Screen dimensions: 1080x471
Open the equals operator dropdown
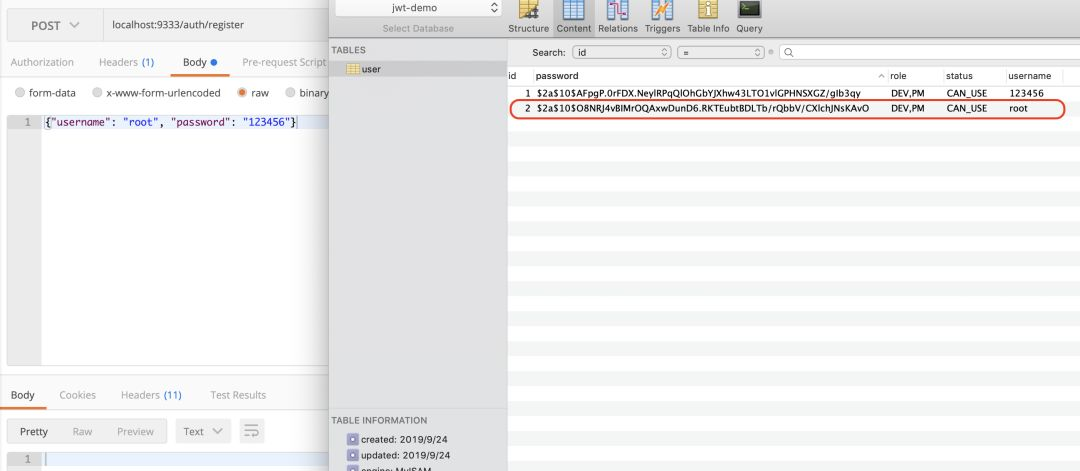pos(720,52)
